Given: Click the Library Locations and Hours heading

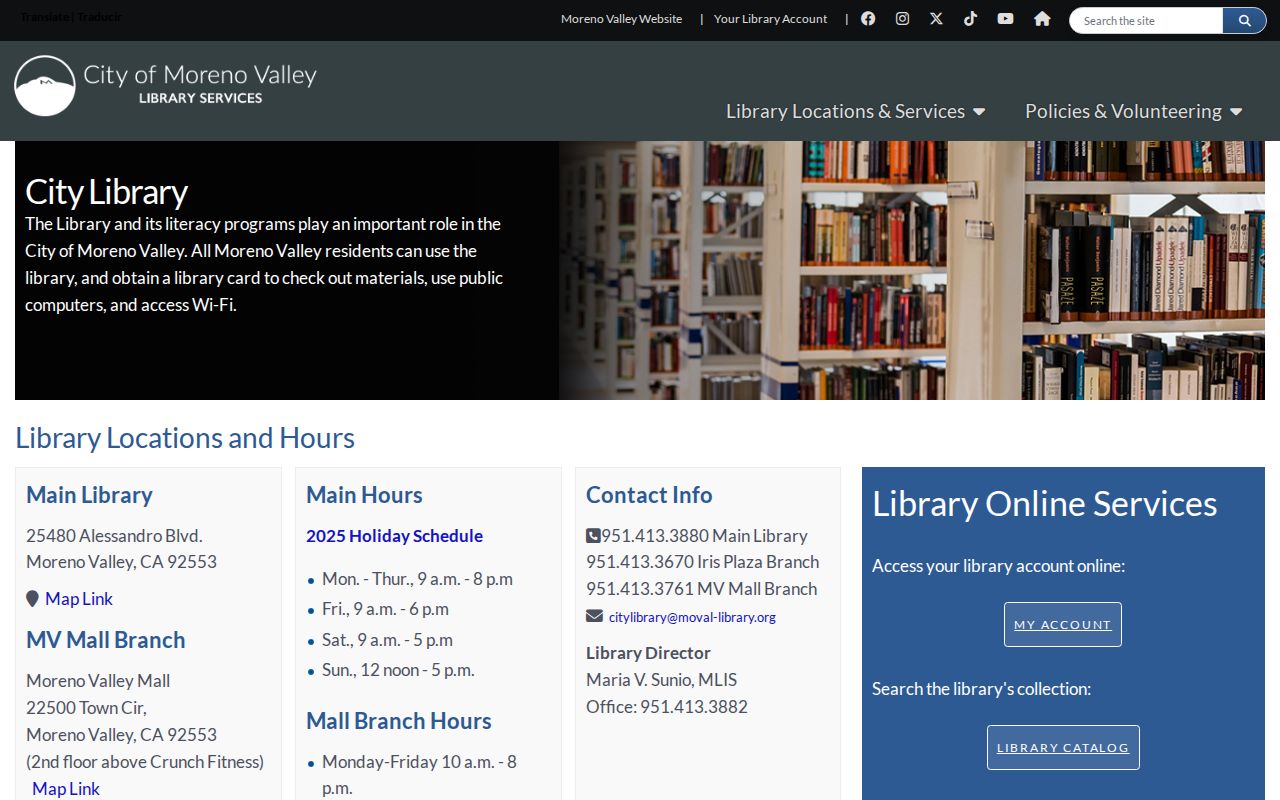Looking at the screenshot, I should (x=185, y=438).
